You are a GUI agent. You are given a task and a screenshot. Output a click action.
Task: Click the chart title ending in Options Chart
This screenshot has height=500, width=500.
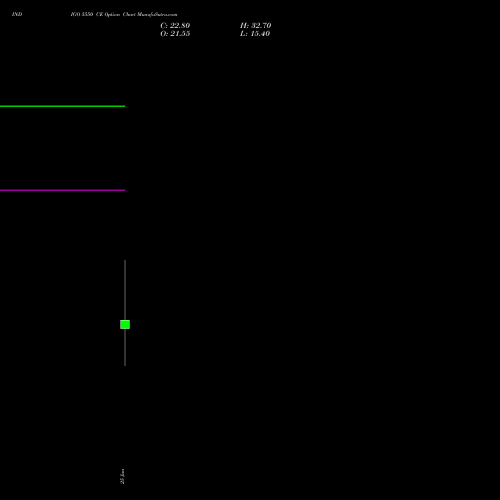124,14
